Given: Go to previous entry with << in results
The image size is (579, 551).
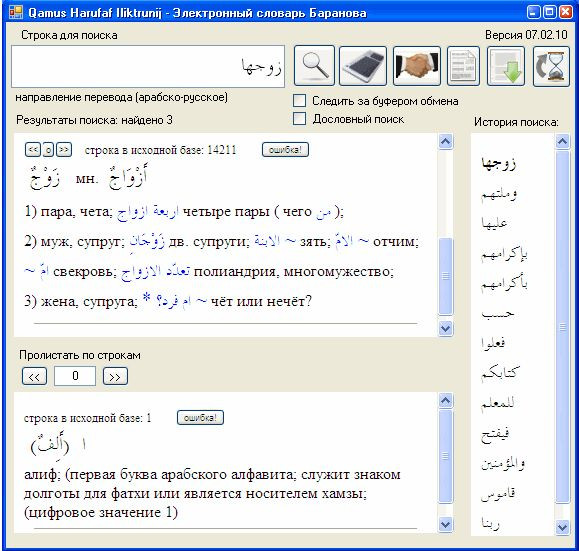Looking at the screenshot, I should (33, 150).
